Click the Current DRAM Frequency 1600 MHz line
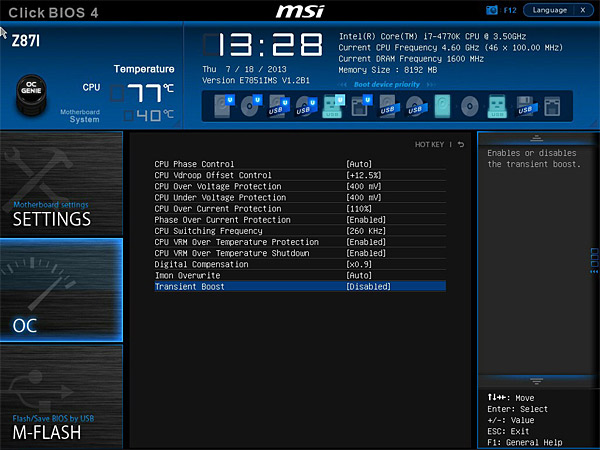This screenshot has height=450, width=600. pos(411,59)
